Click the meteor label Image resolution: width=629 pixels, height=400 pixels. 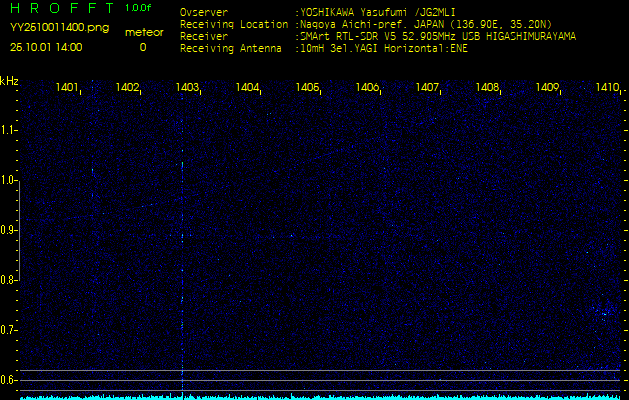[144, 32]
